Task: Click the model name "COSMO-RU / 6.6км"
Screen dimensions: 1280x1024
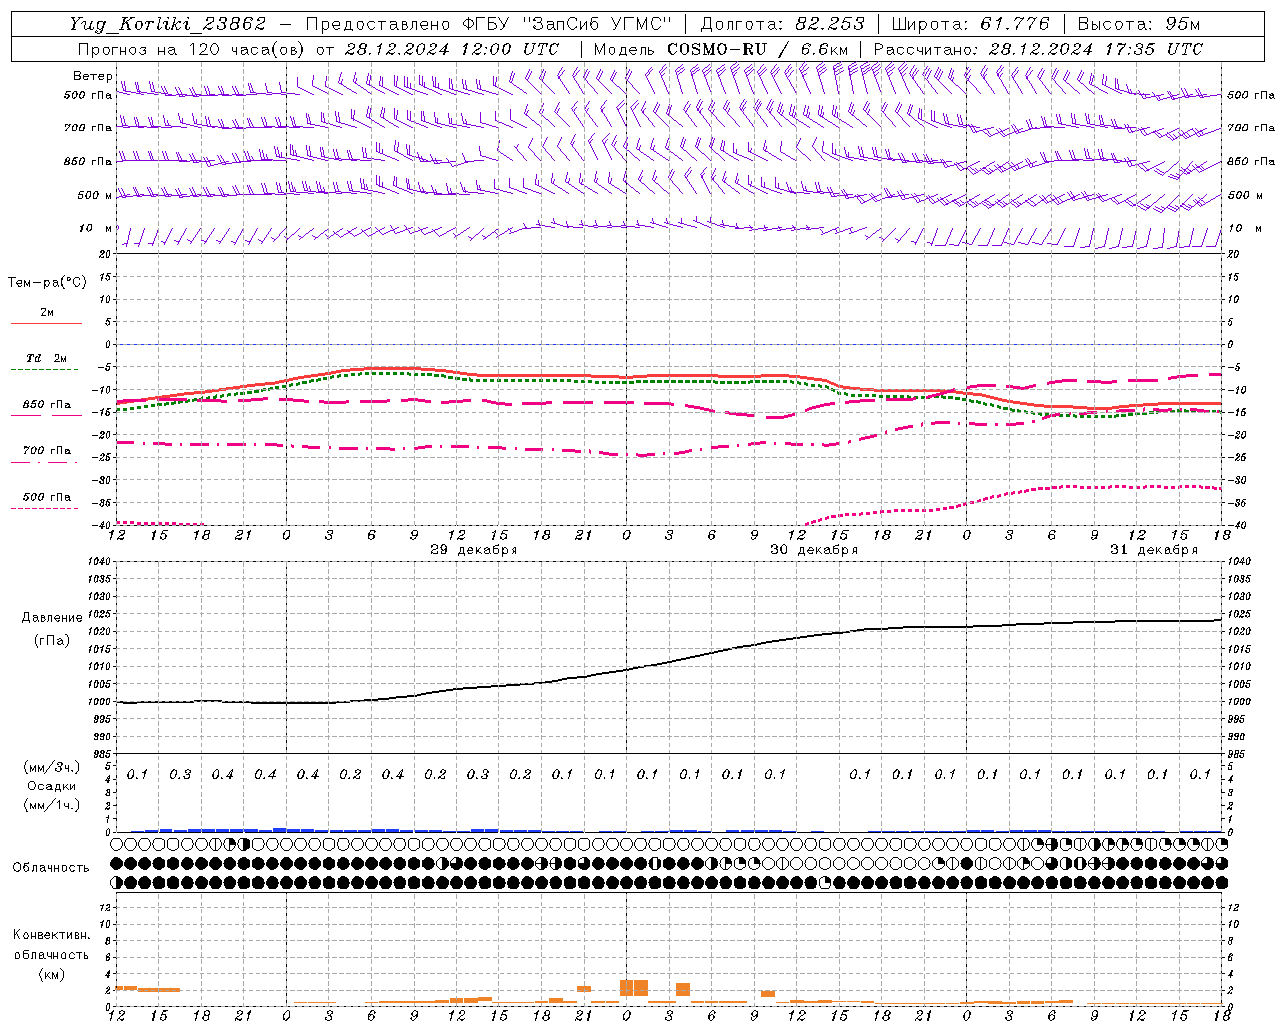Action: [757, 49]
